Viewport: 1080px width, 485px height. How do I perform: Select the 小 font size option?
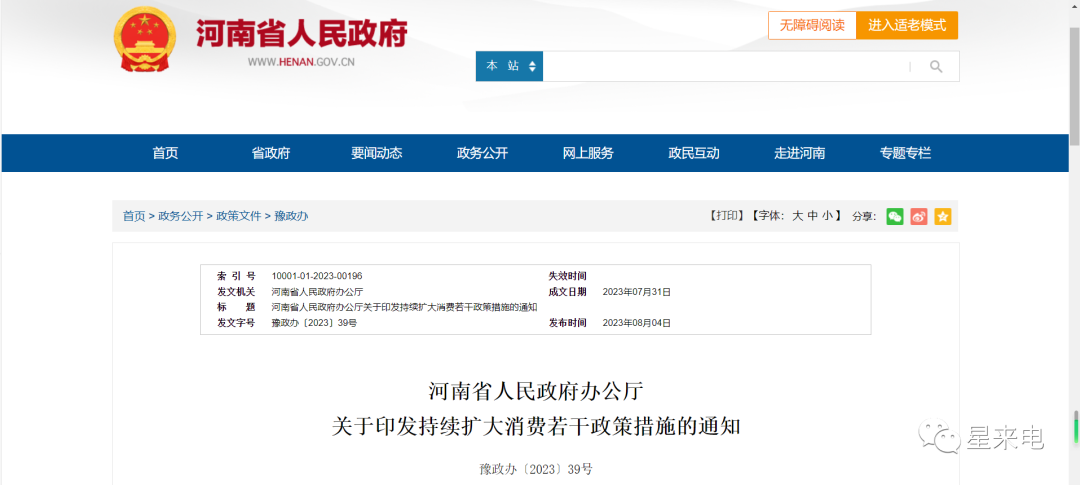[x=828, y=216]
